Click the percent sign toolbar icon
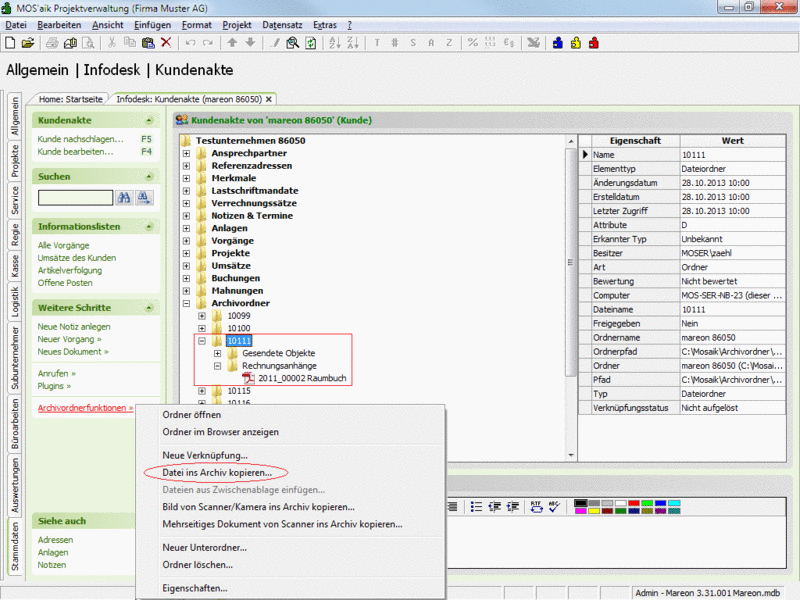 point(473,43)
